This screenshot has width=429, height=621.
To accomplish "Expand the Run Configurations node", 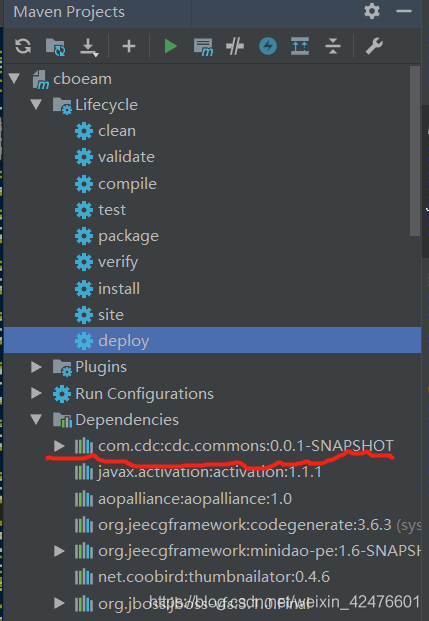I will [36, 393].
